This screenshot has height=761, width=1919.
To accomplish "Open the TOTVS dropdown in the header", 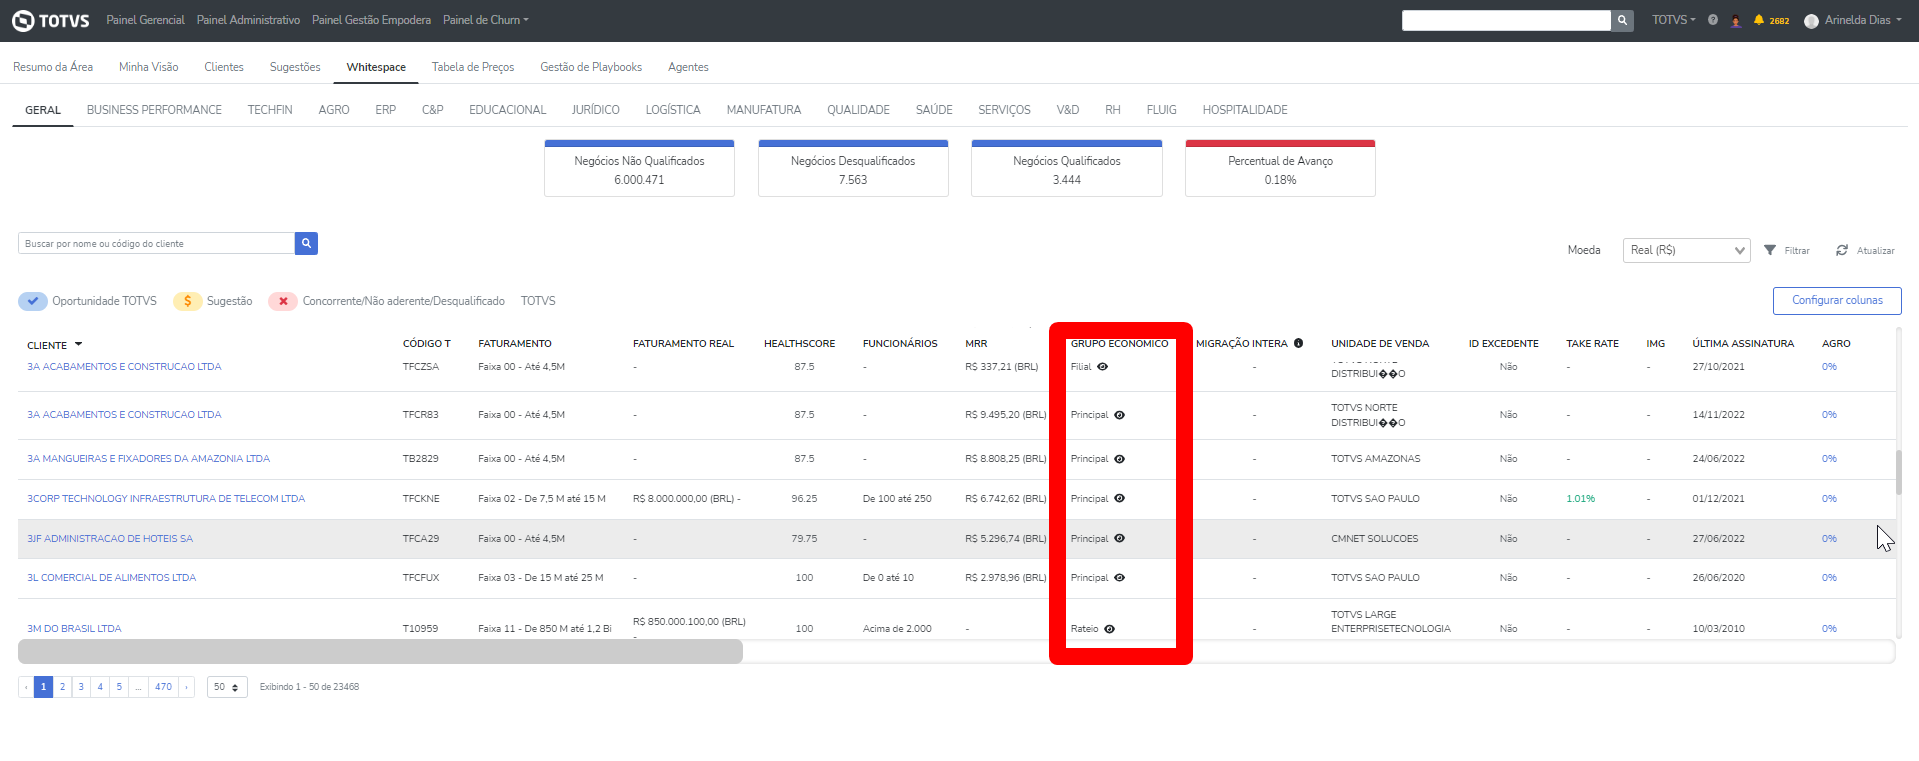I will point(1674,20).
